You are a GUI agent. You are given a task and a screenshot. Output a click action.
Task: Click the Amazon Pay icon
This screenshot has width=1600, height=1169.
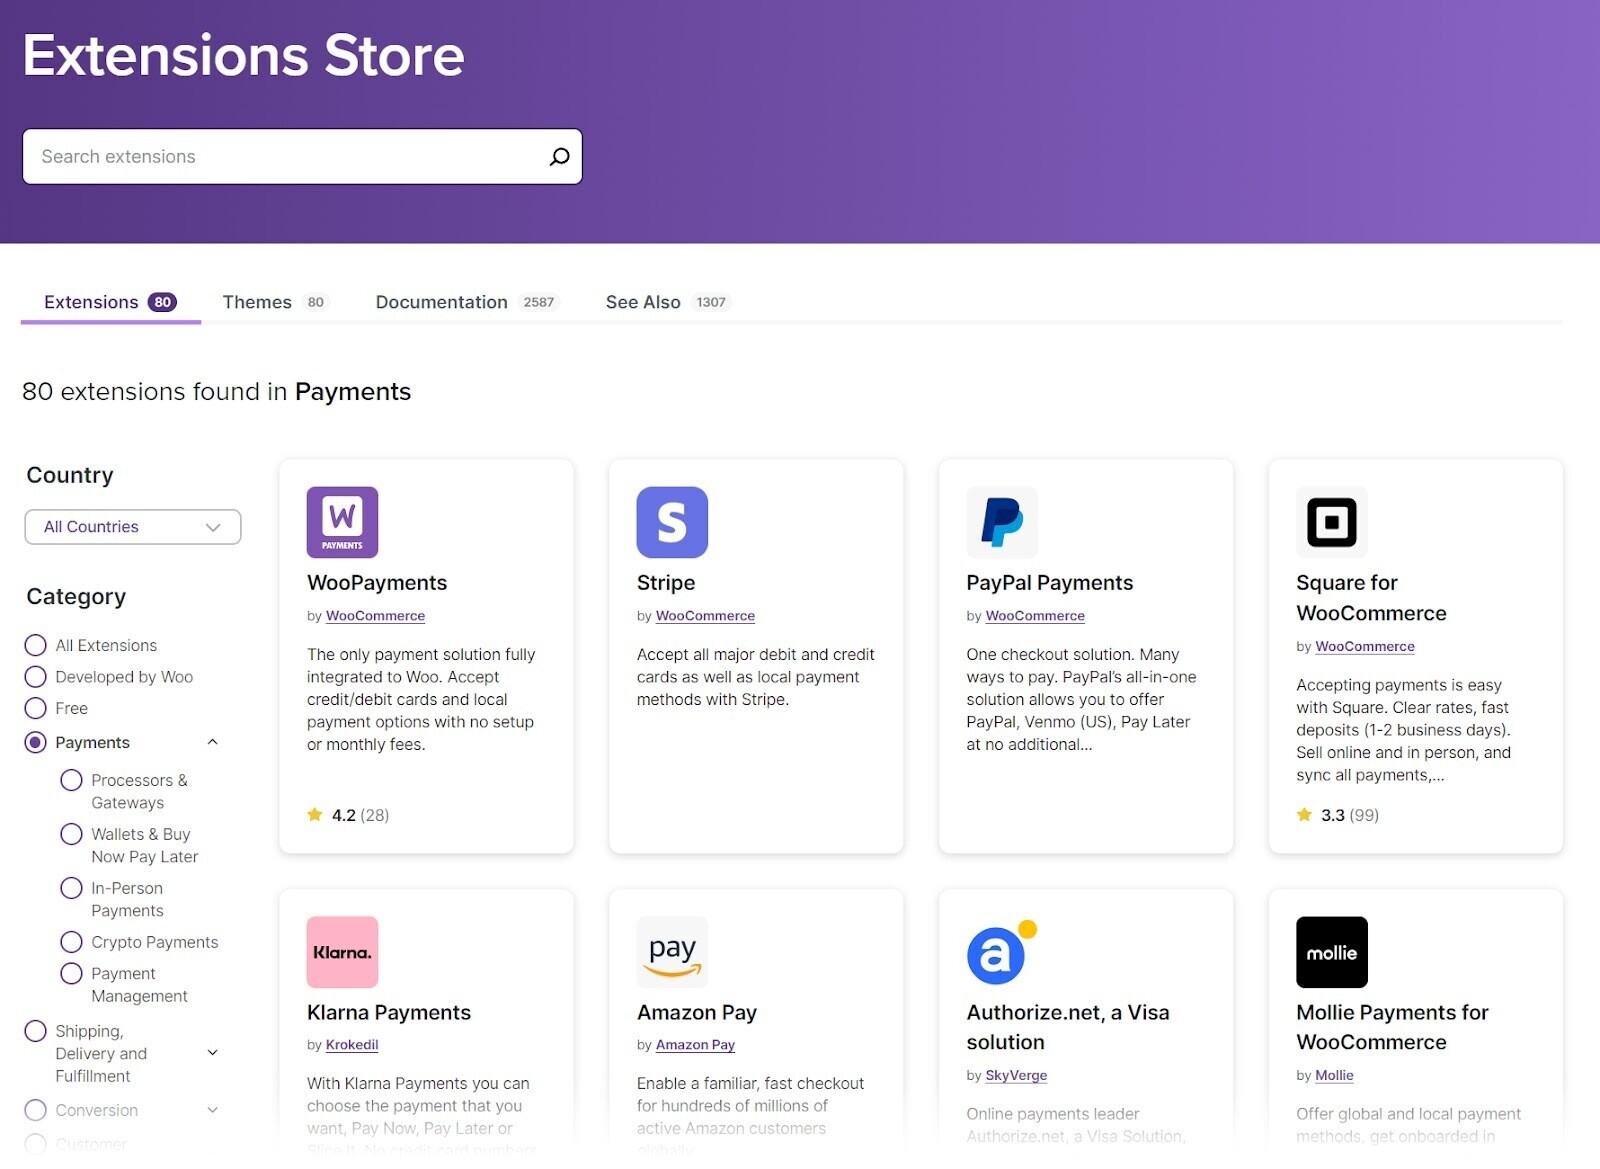[672, 951]
